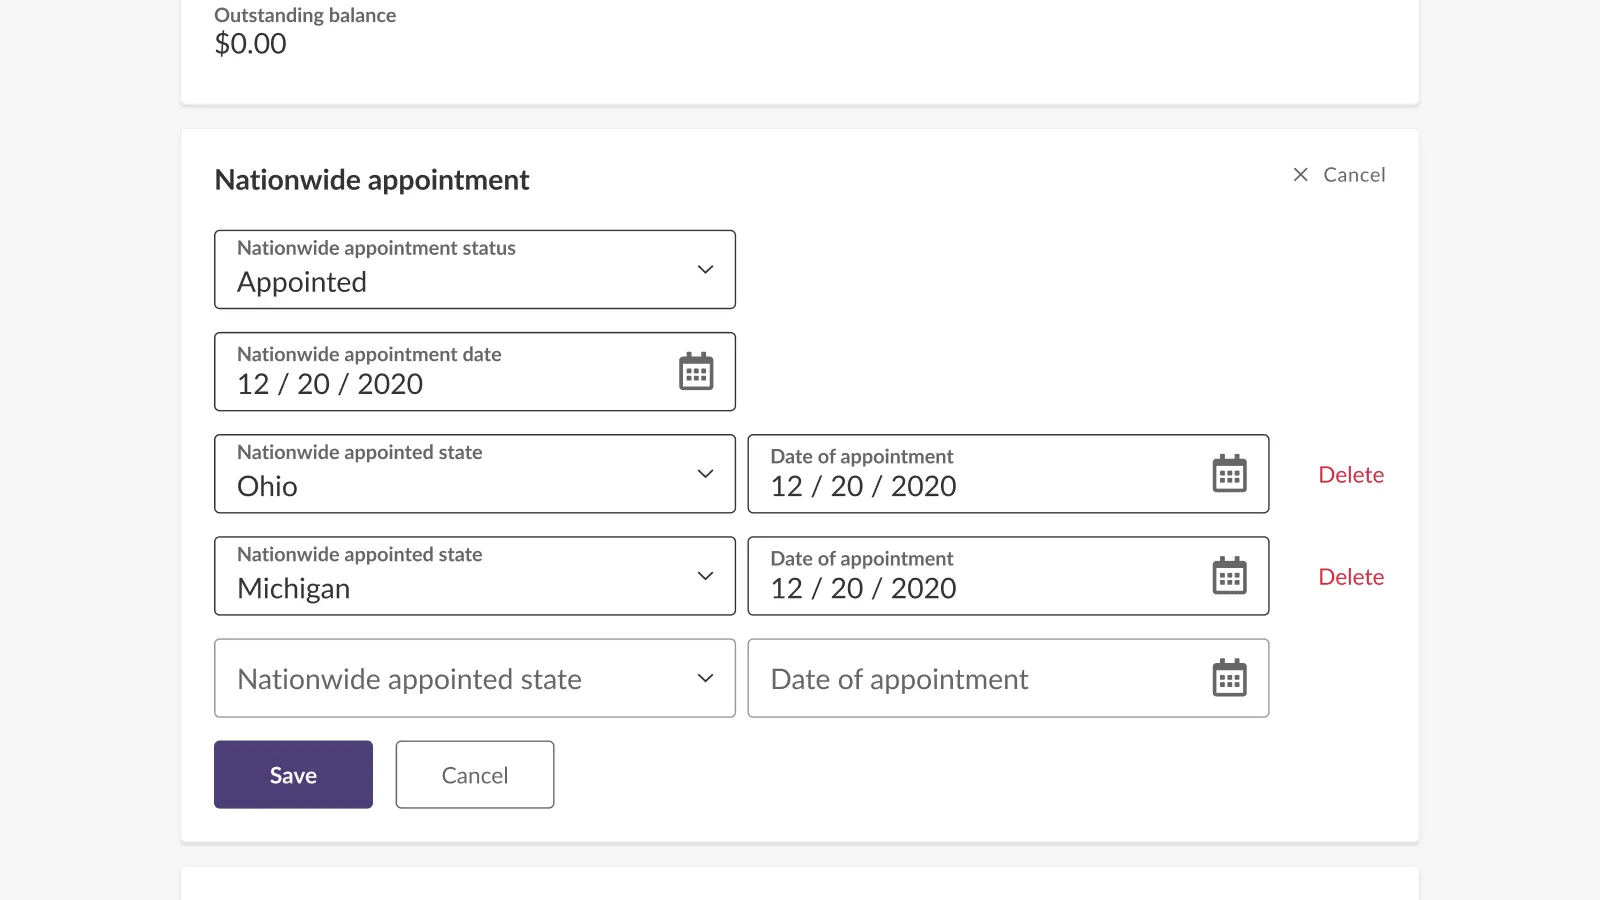This screenshot has width=1600, height=900.
Task: Click the Cancel text in section header
Action: point(1354,175)
